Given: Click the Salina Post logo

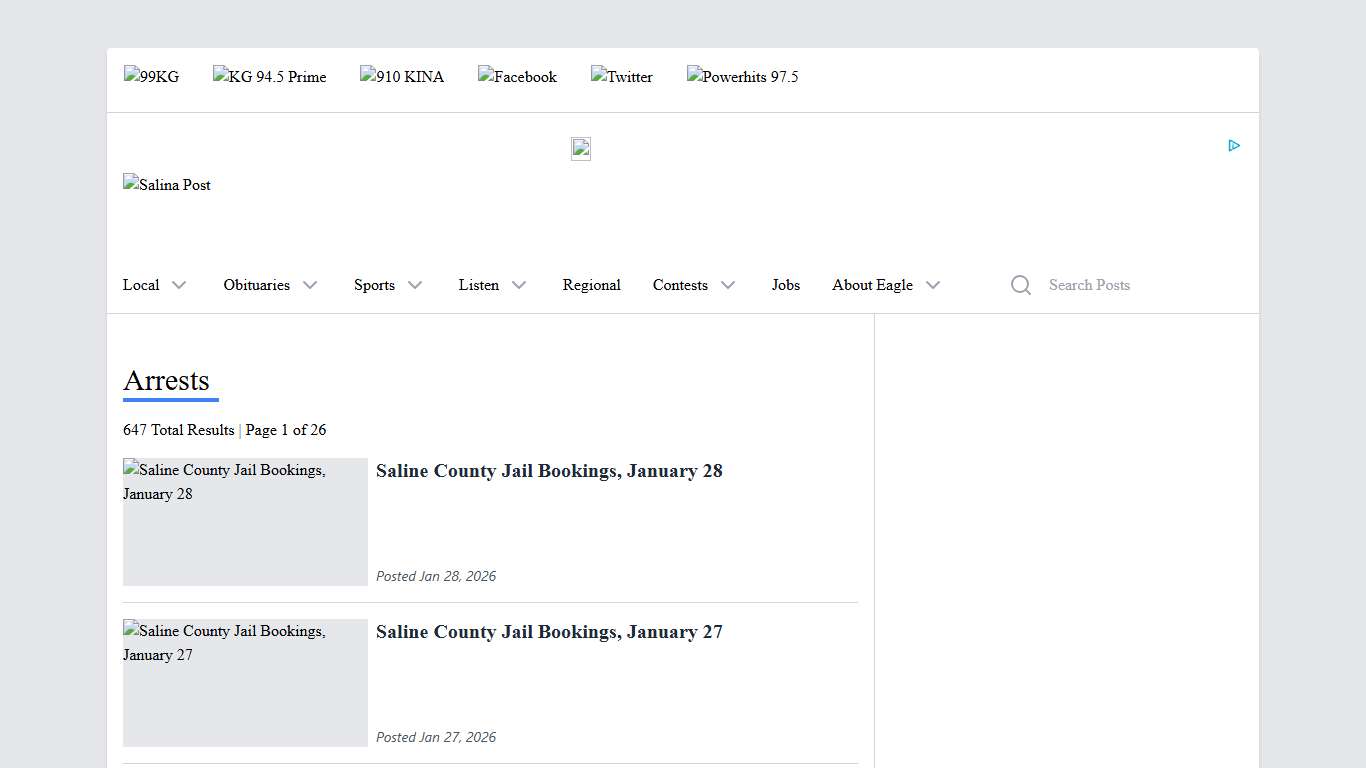Looking at the screenshot, I should [167, 185].
